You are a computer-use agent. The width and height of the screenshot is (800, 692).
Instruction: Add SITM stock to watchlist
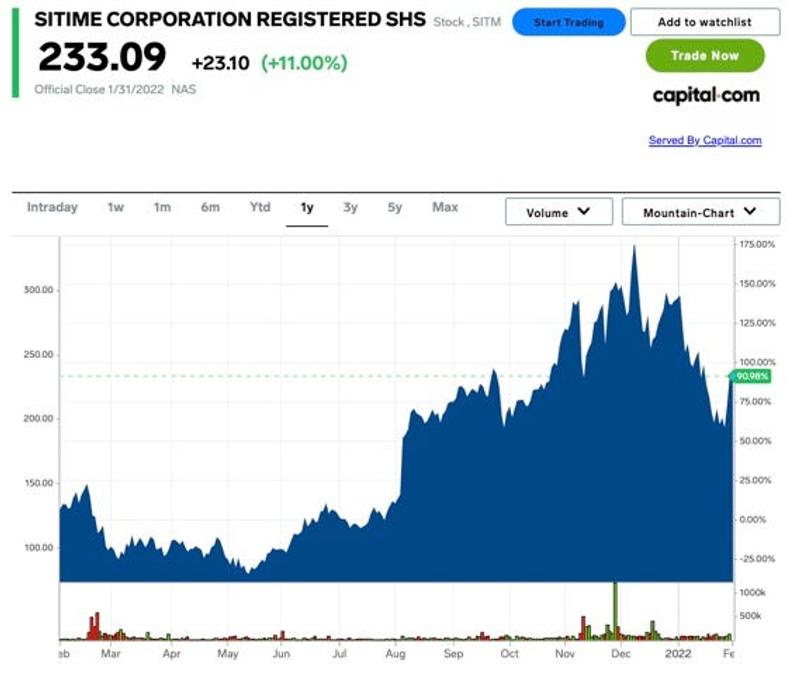[705, 22]
